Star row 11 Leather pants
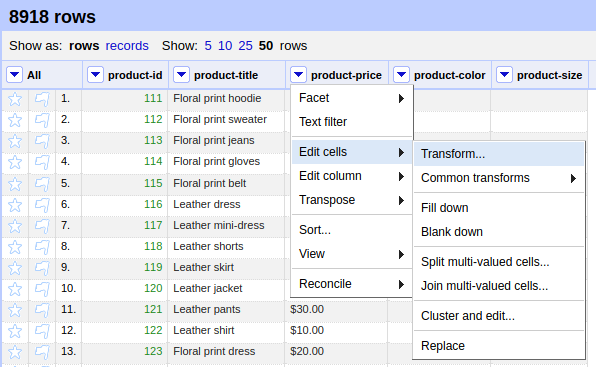 pos(15,310)
